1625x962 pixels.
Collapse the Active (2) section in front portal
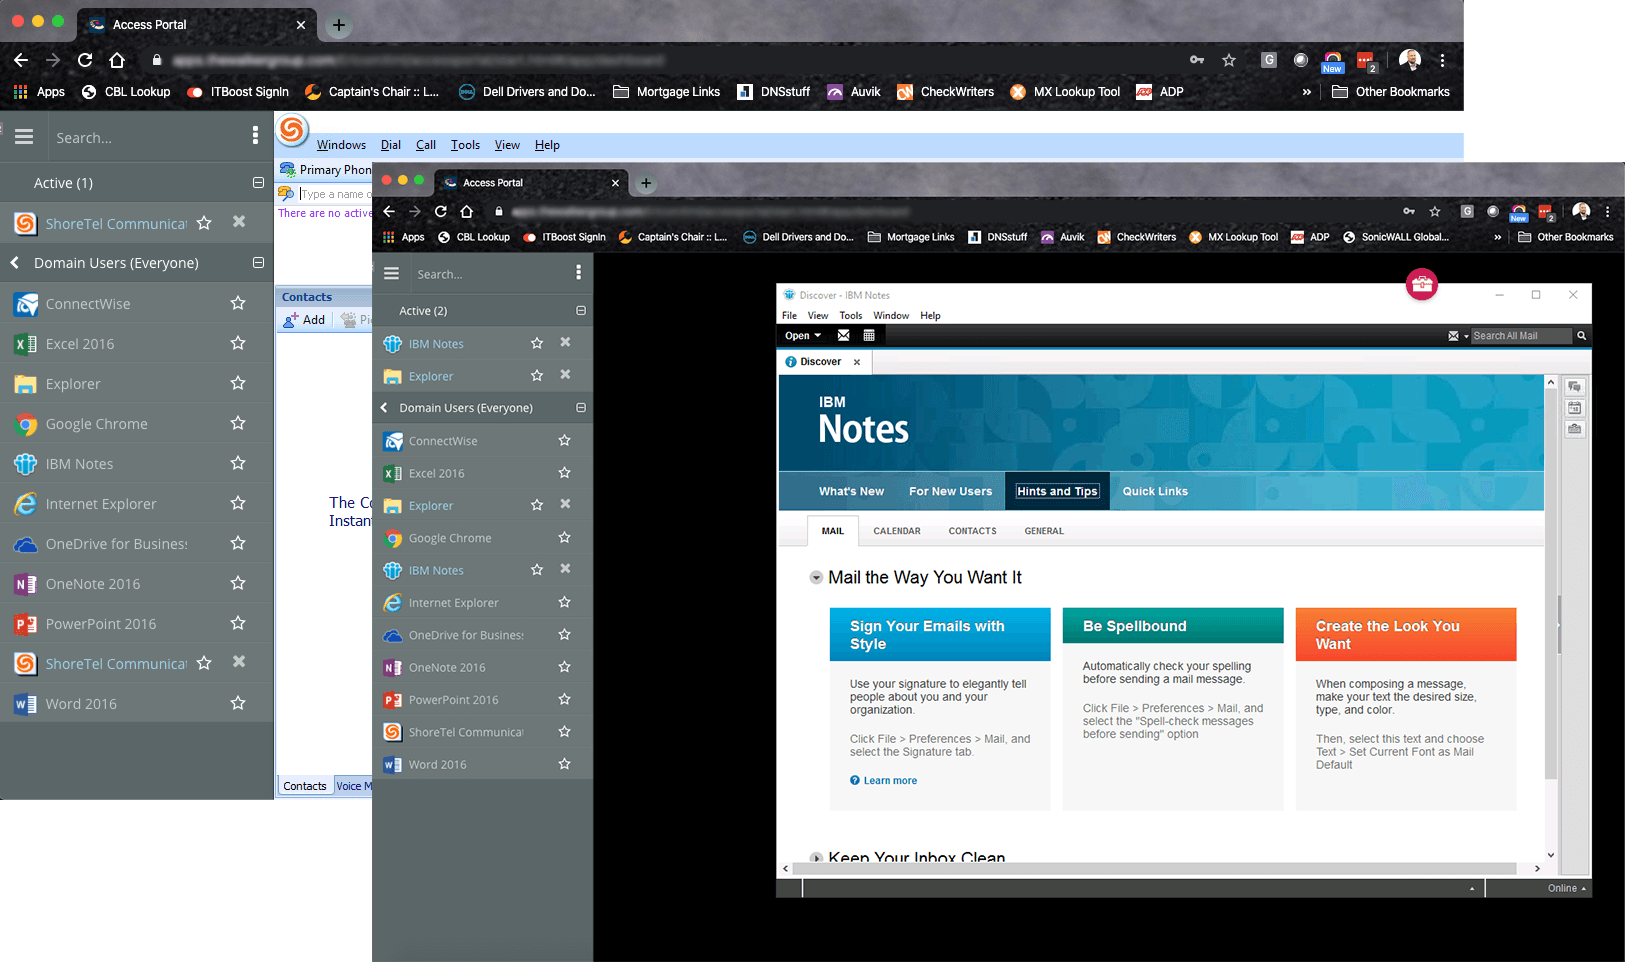(x=581, y=311)
